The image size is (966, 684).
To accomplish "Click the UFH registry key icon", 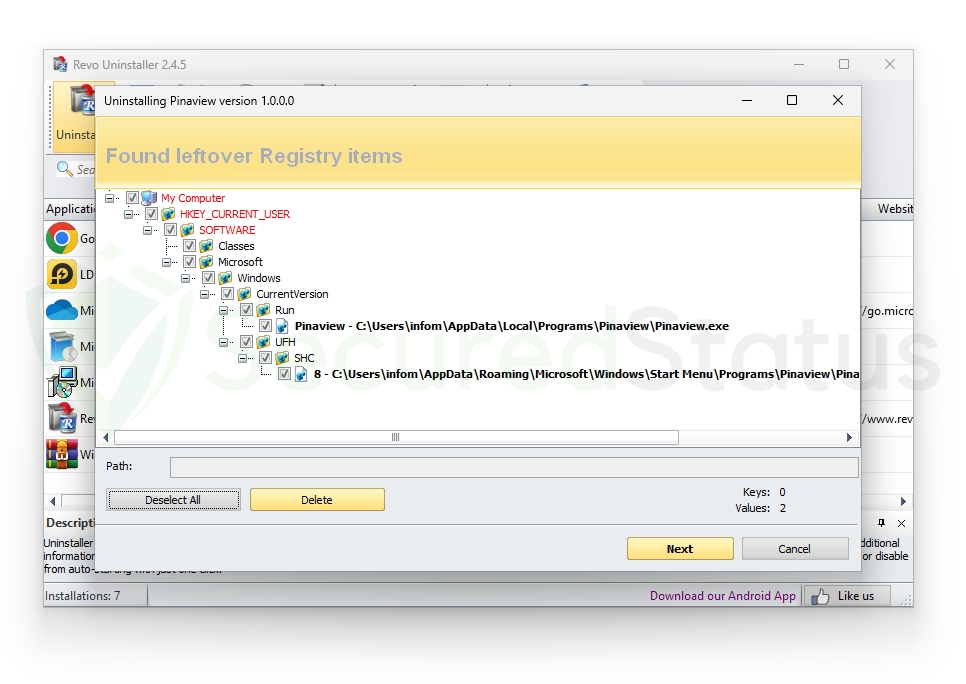I will click(x=264, y=342).
